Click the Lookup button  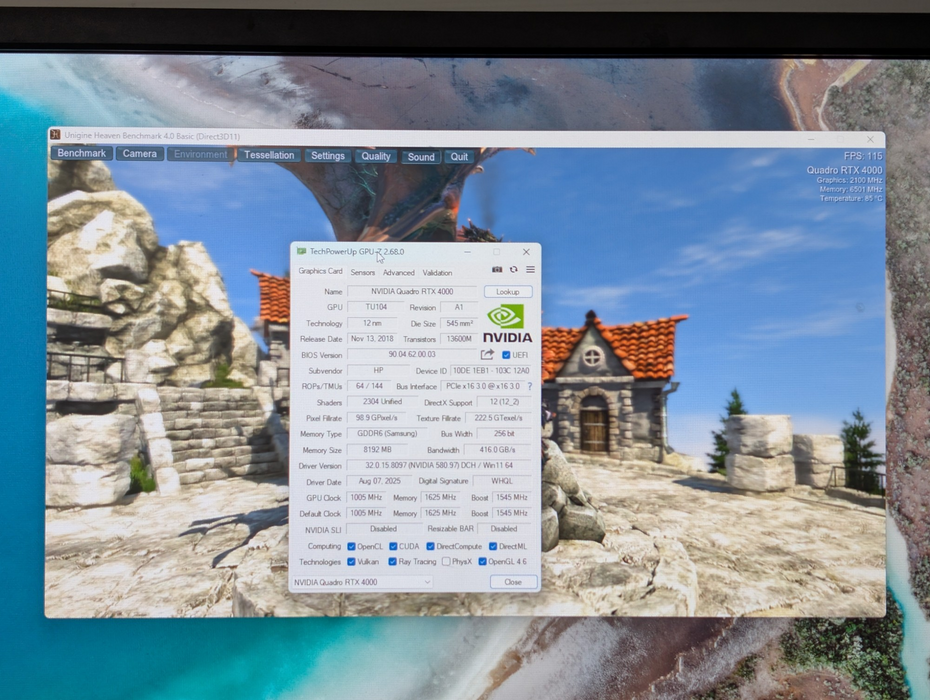(508, 292)
